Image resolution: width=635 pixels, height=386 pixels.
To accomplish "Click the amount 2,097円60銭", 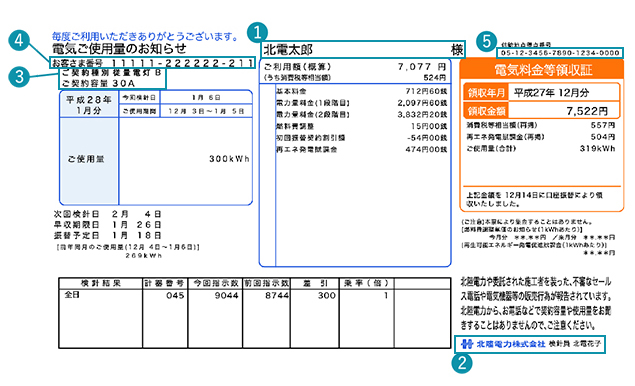I will coord(422,103).
